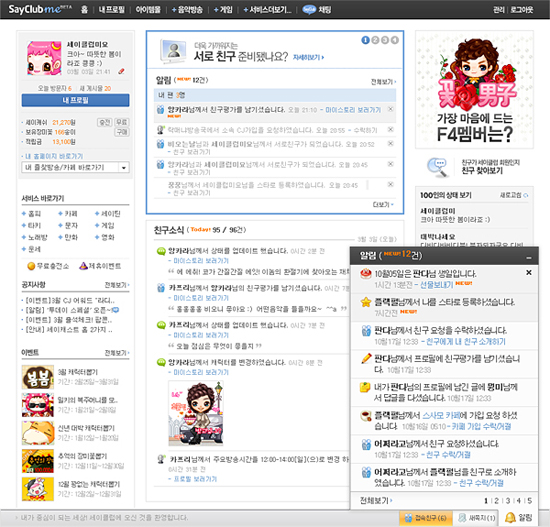
Task: Click the pencil edit icon beside status message
Action: coord(121,72)
